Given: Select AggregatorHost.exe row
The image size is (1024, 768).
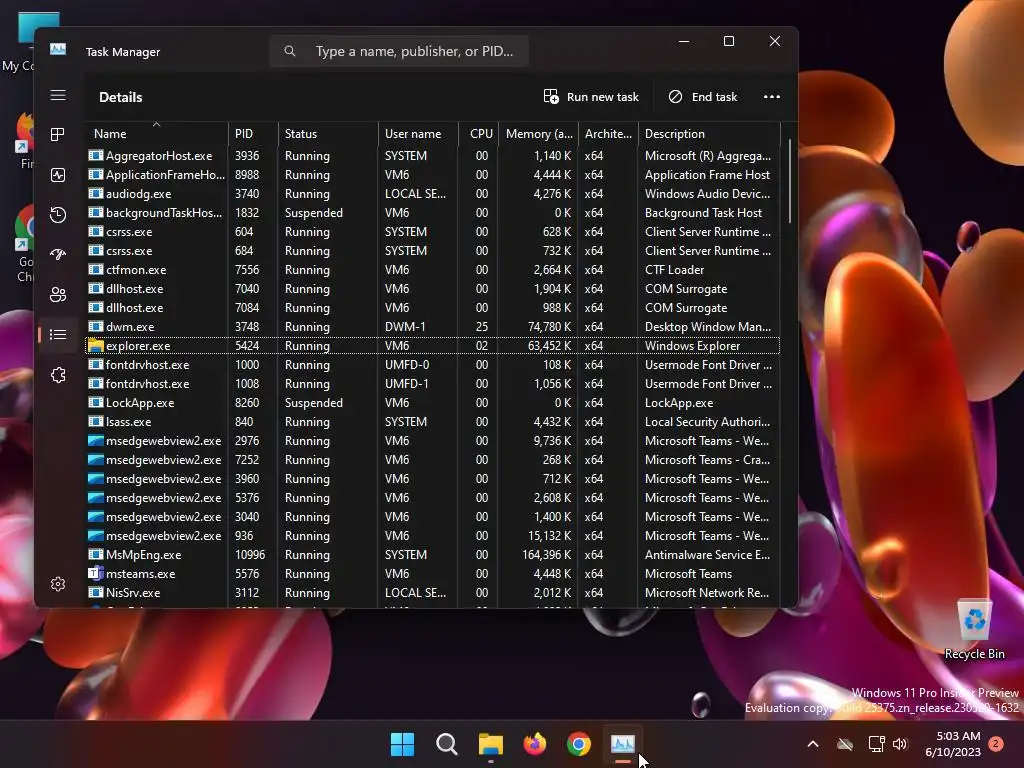Looking at the screenshot, I should coord(432,155).
